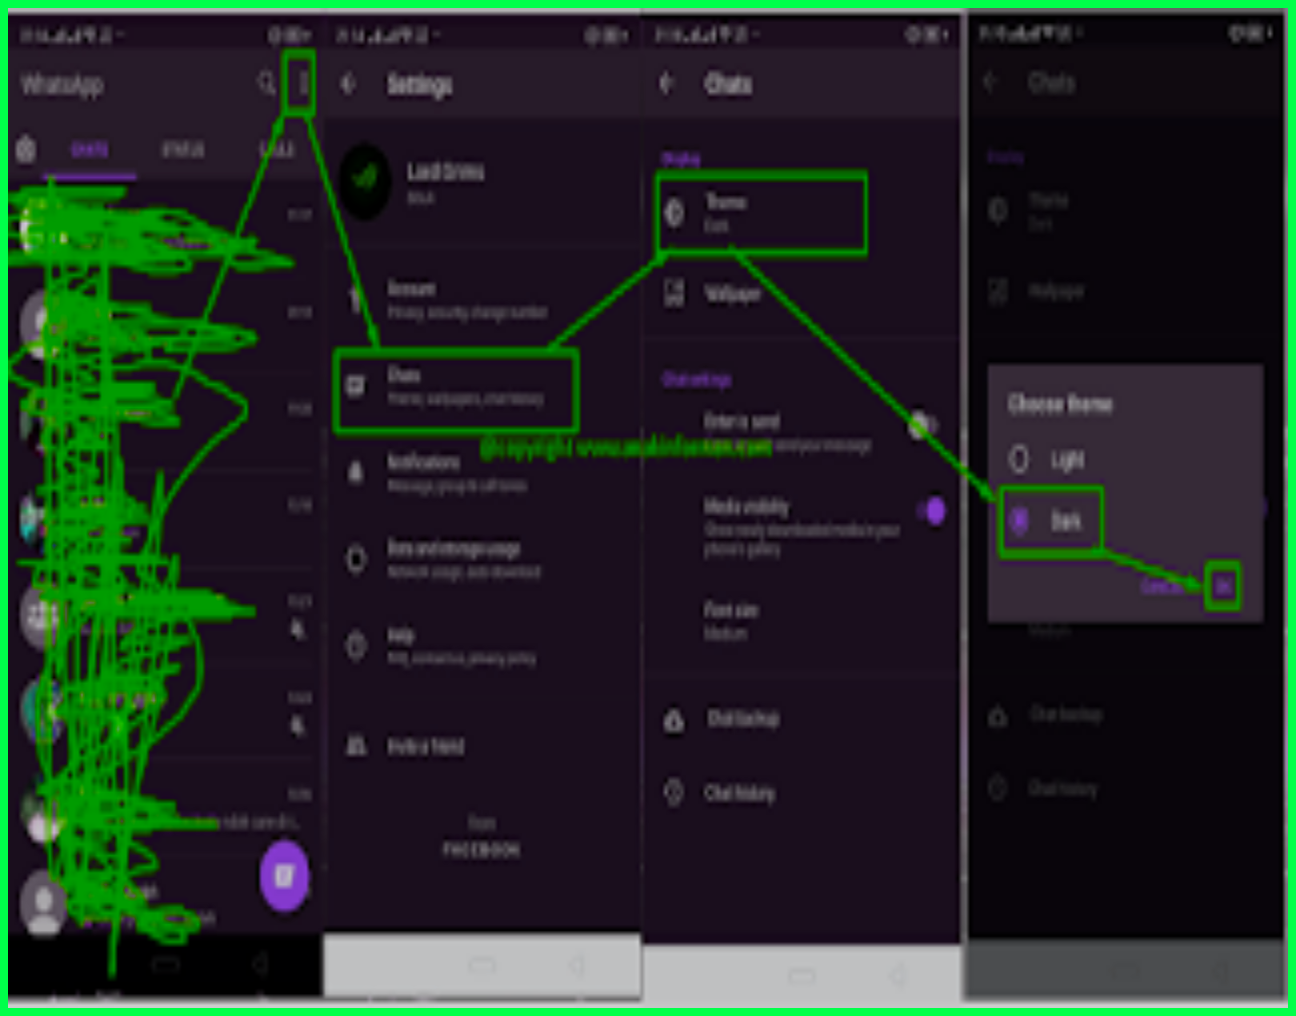1296x1016 pixels.
Task: Tap the muted icon on sixth chat
Action: [298, 725]
